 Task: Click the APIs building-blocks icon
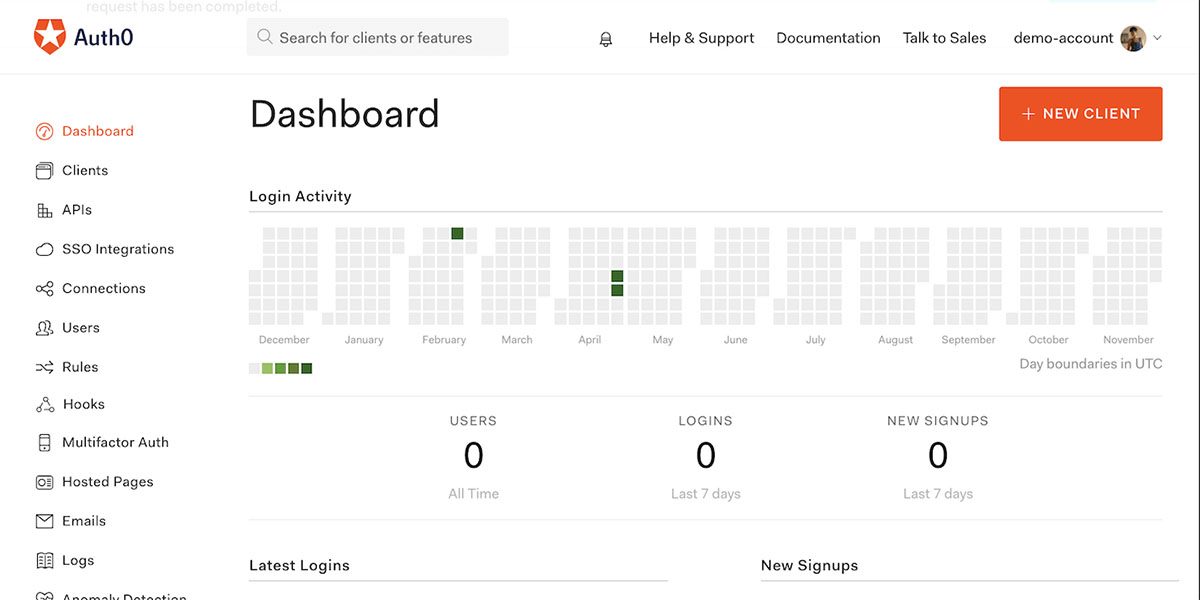click(44, 210)
